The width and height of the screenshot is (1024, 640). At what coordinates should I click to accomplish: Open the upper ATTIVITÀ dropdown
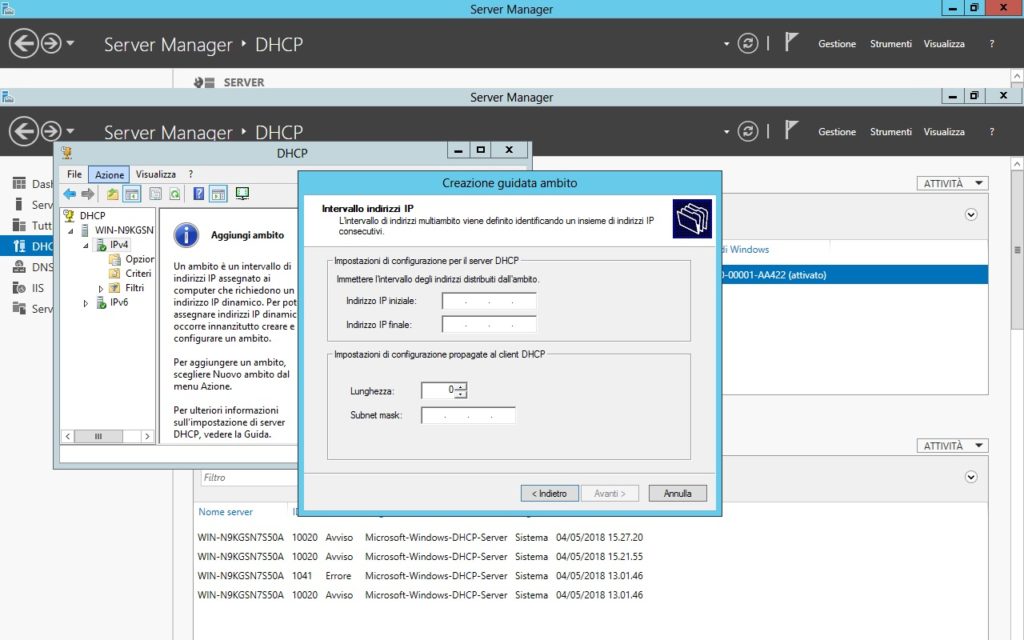pyautogui.click(x=952, y=184)
